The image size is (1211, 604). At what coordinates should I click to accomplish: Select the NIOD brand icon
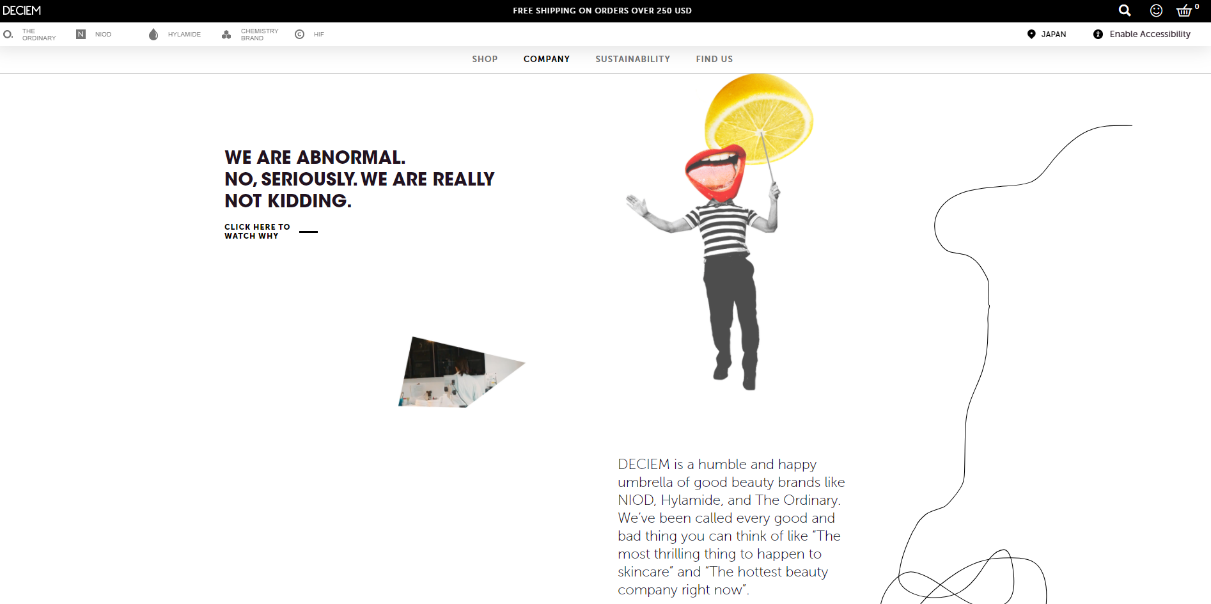point(81,34)
